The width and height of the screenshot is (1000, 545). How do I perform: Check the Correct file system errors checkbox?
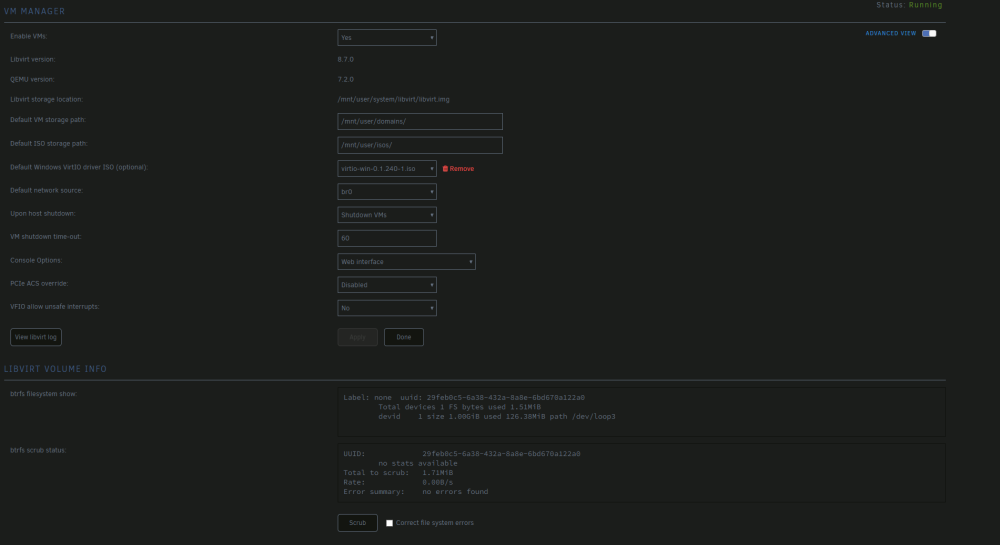[389, 523]
